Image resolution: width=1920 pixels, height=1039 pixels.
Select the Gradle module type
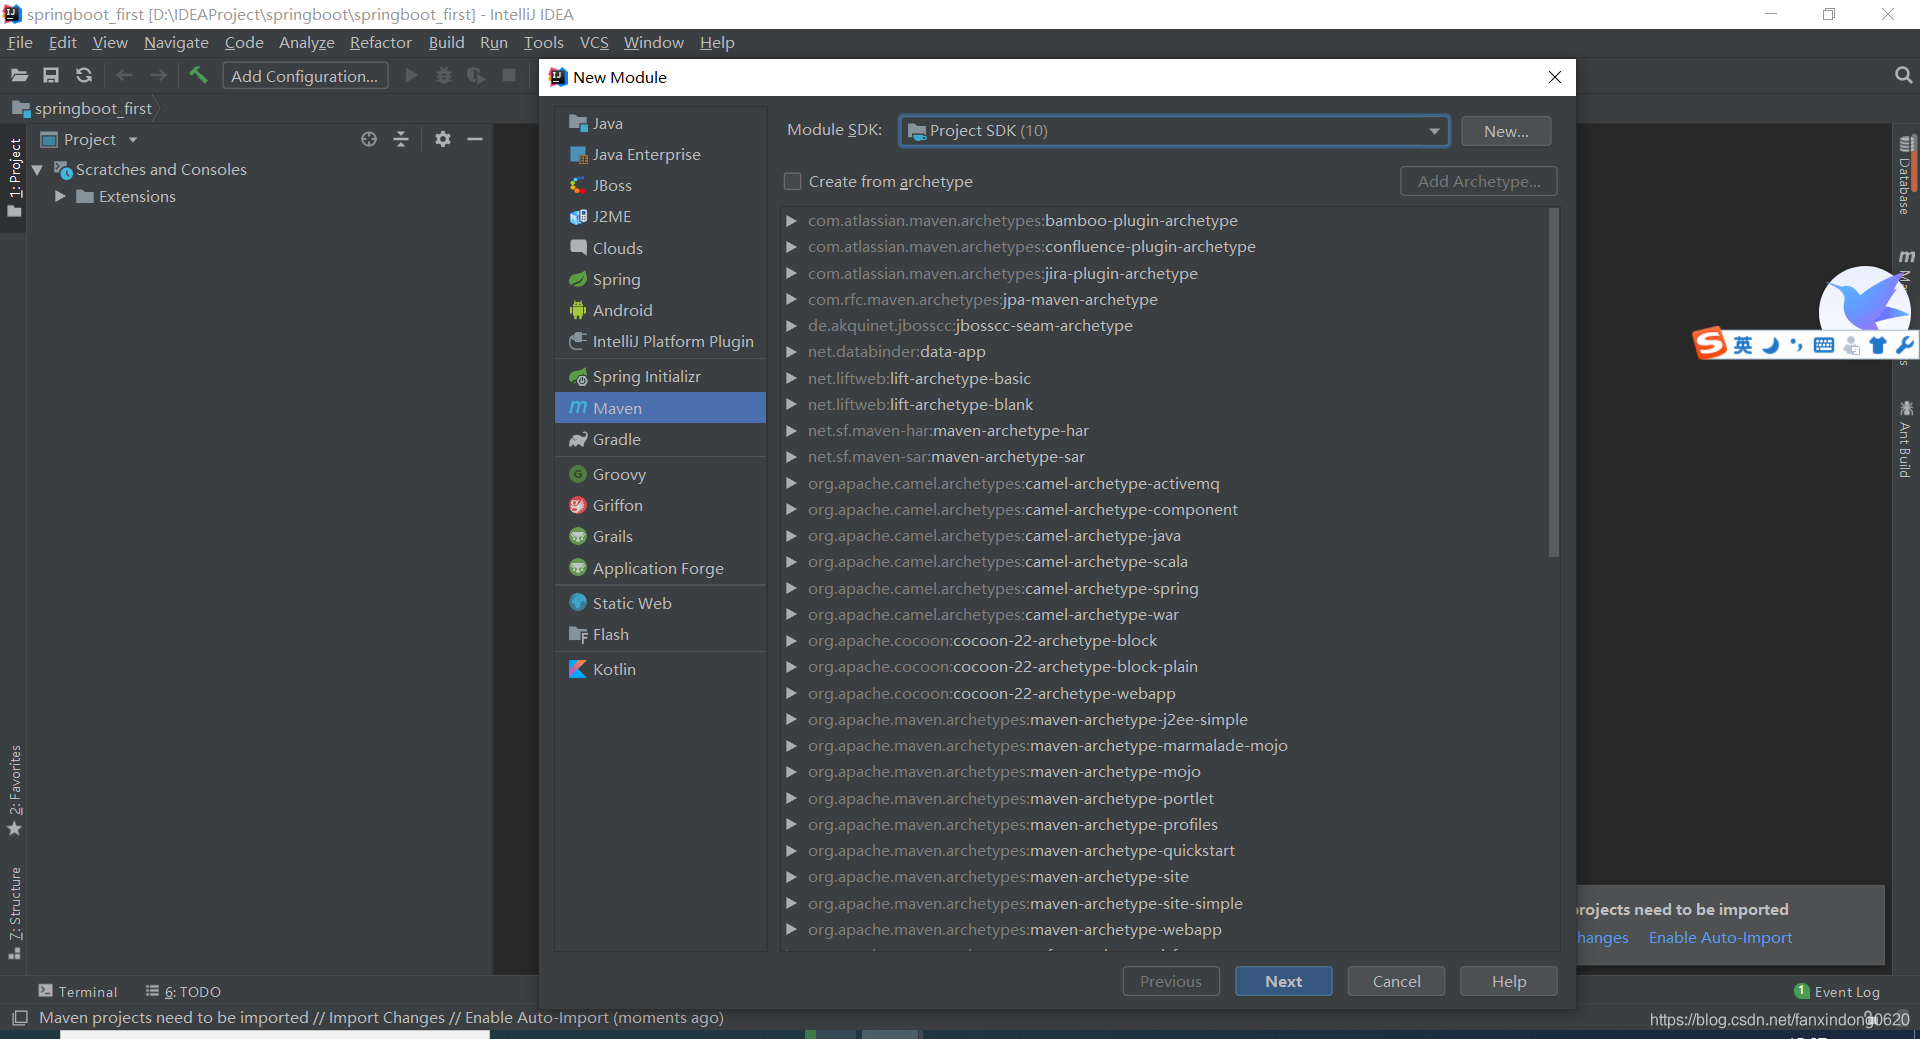point(660,439)
